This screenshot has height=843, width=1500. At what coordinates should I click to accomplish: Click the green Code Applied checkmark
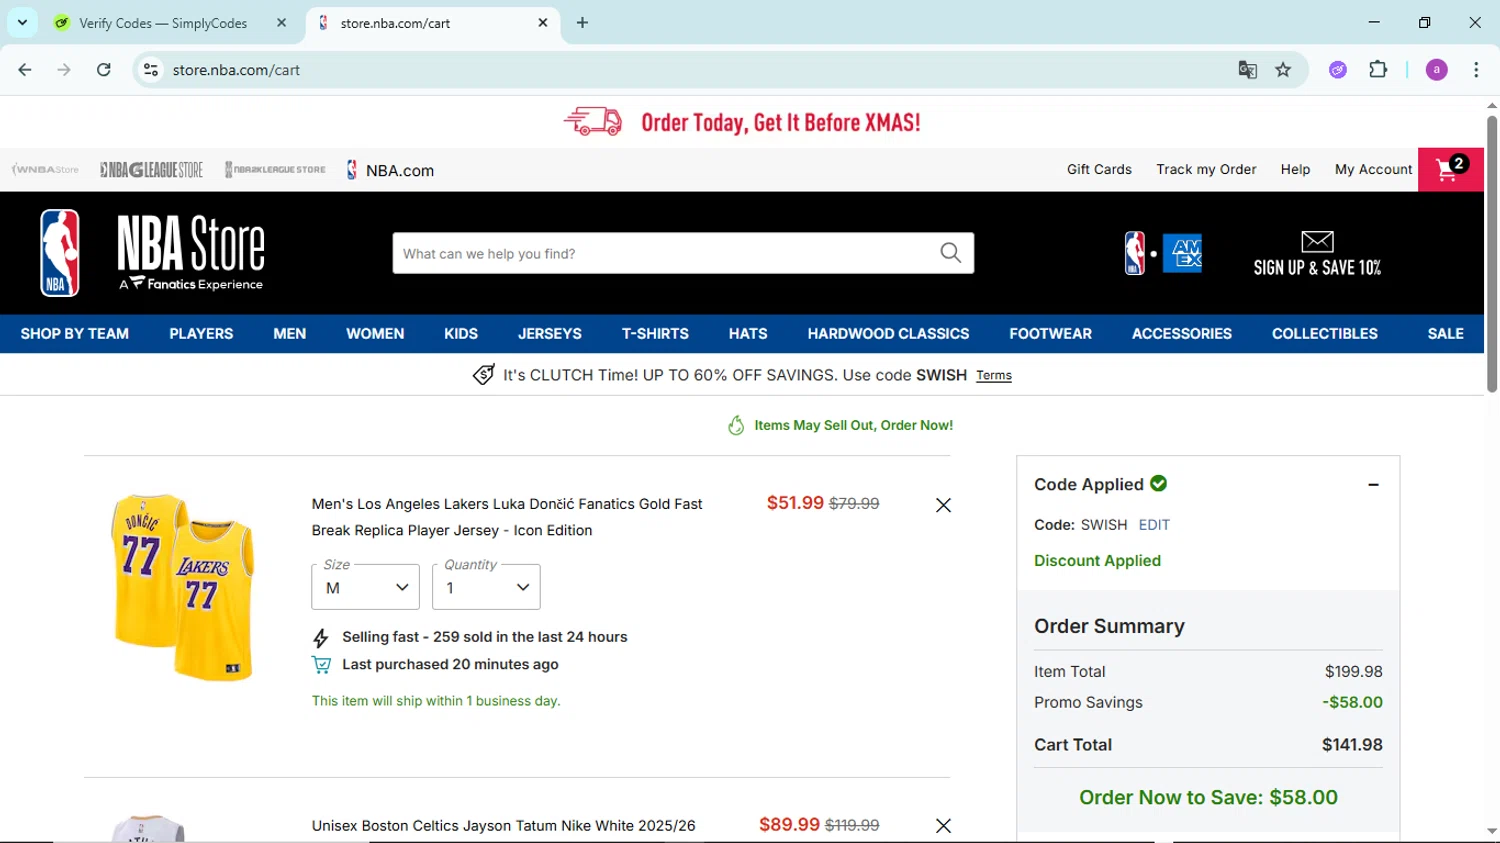1159,484
